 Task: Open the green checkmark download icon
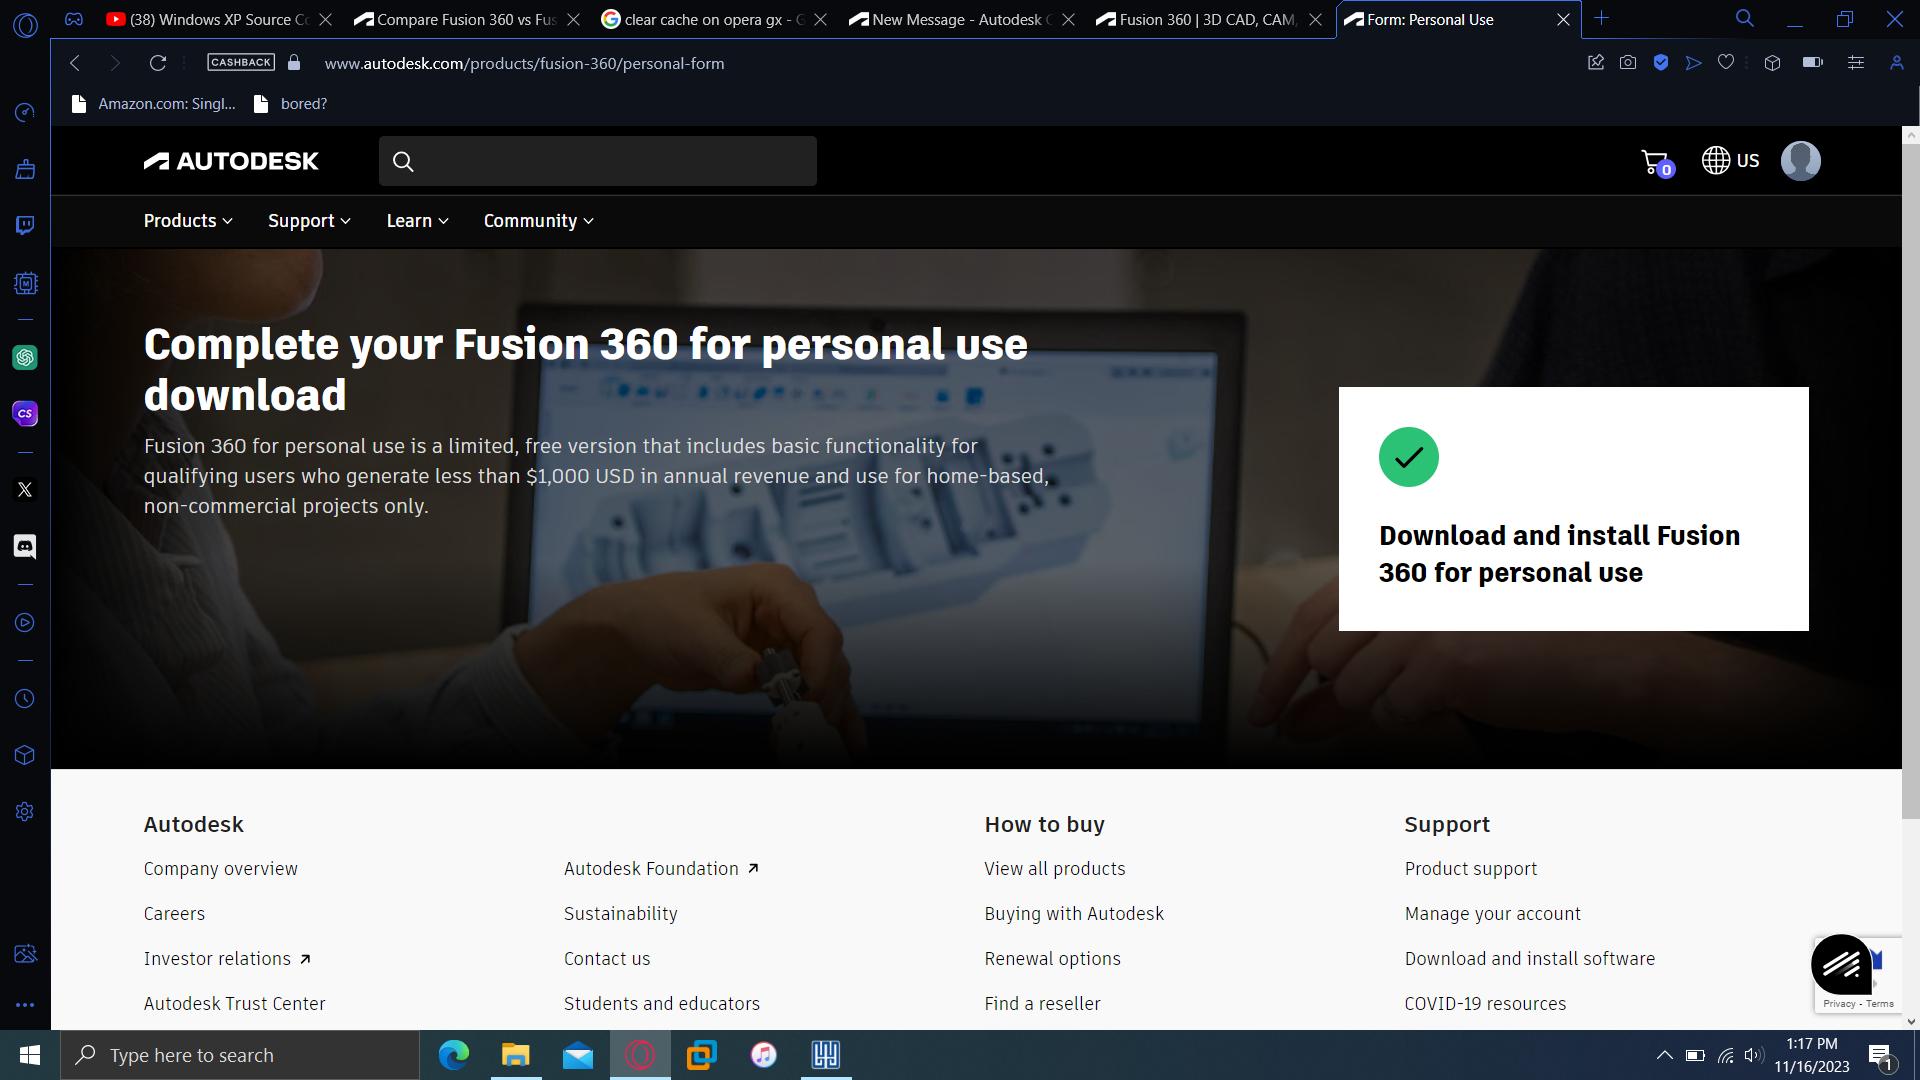tap(1408, 457)
